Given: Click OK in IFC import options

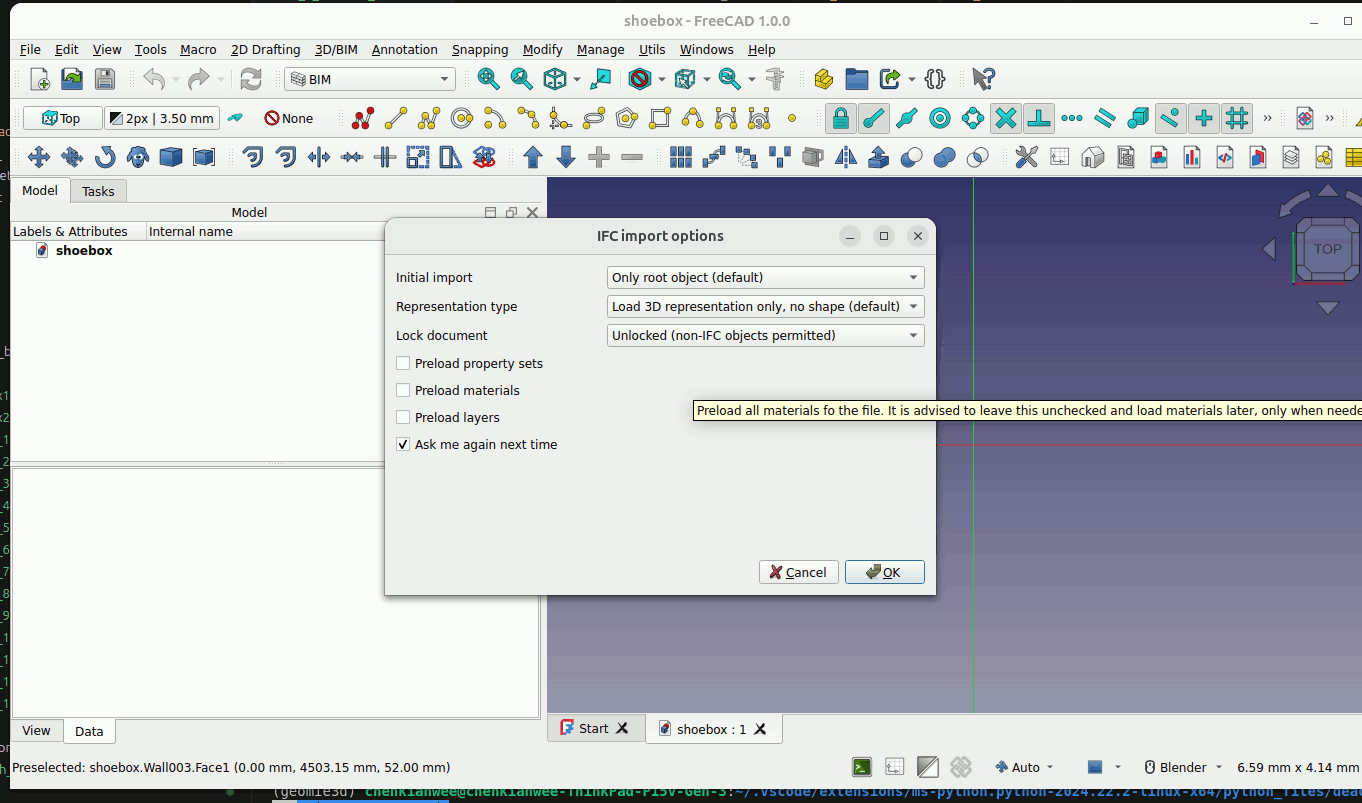Looking at the screenshot, I should (884, 572).
